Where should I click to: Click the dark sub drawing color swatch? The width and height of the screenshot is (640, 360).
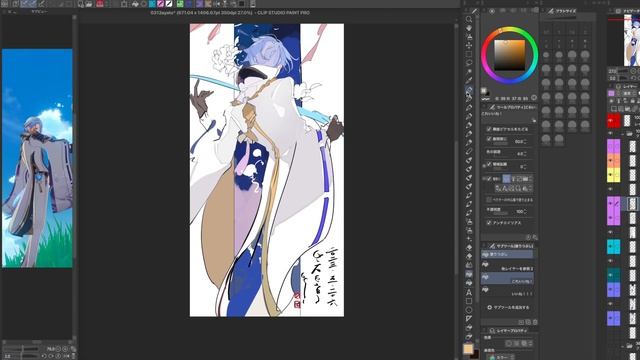pos(475,354)
